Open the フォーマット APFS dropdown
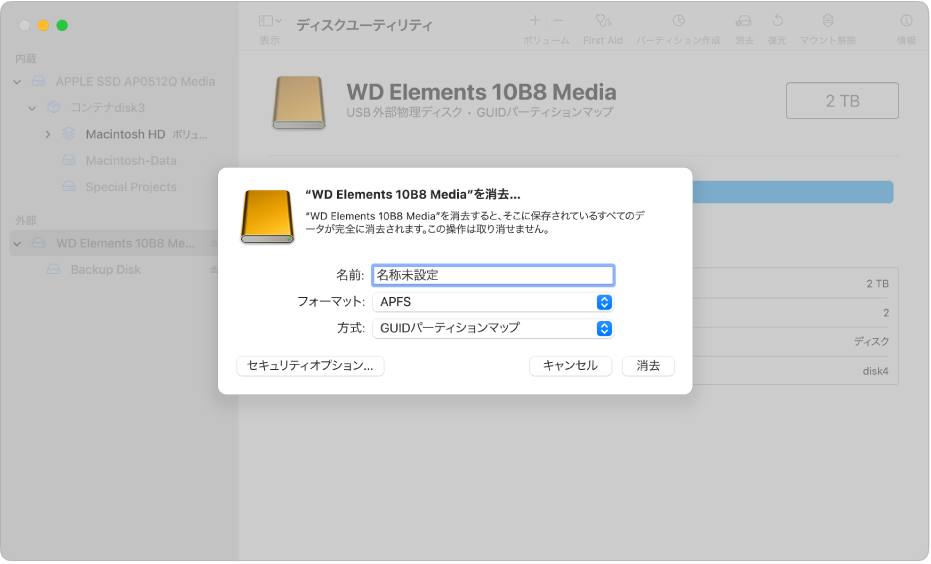931x564 pixels. (x=493, y=302)
